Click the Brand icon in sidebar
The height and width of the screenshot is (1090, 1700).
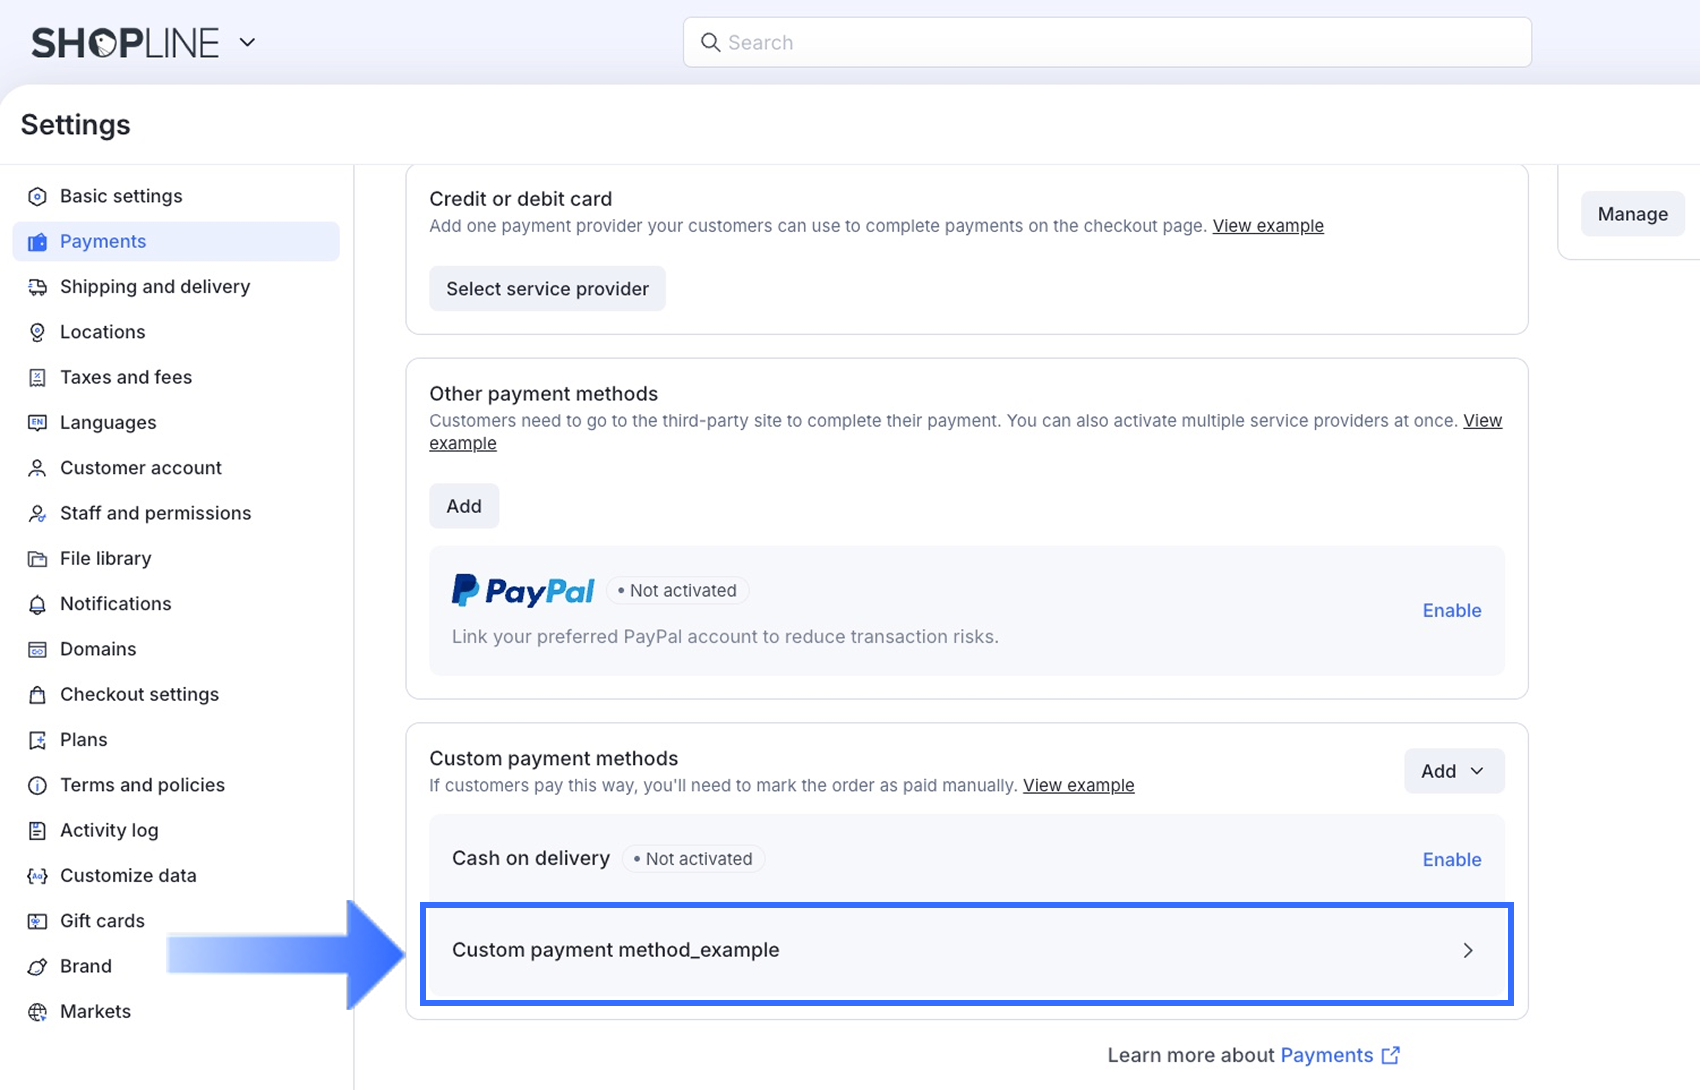click(37, 967)
